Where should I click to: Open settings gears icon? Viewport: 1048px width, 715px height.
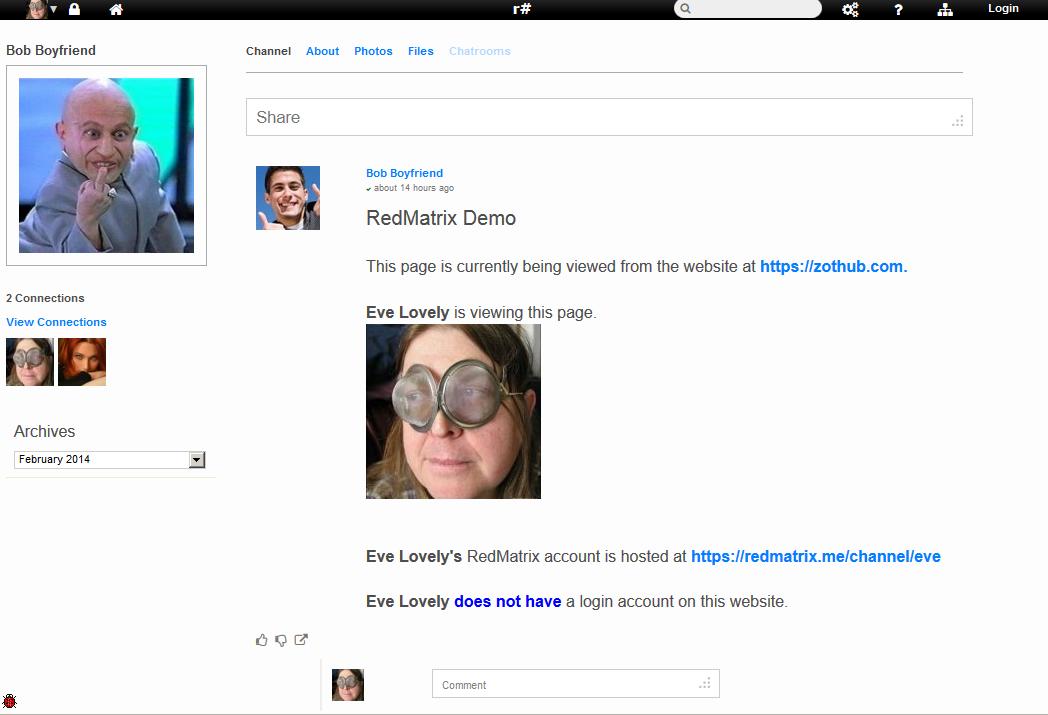pos(850,9)
